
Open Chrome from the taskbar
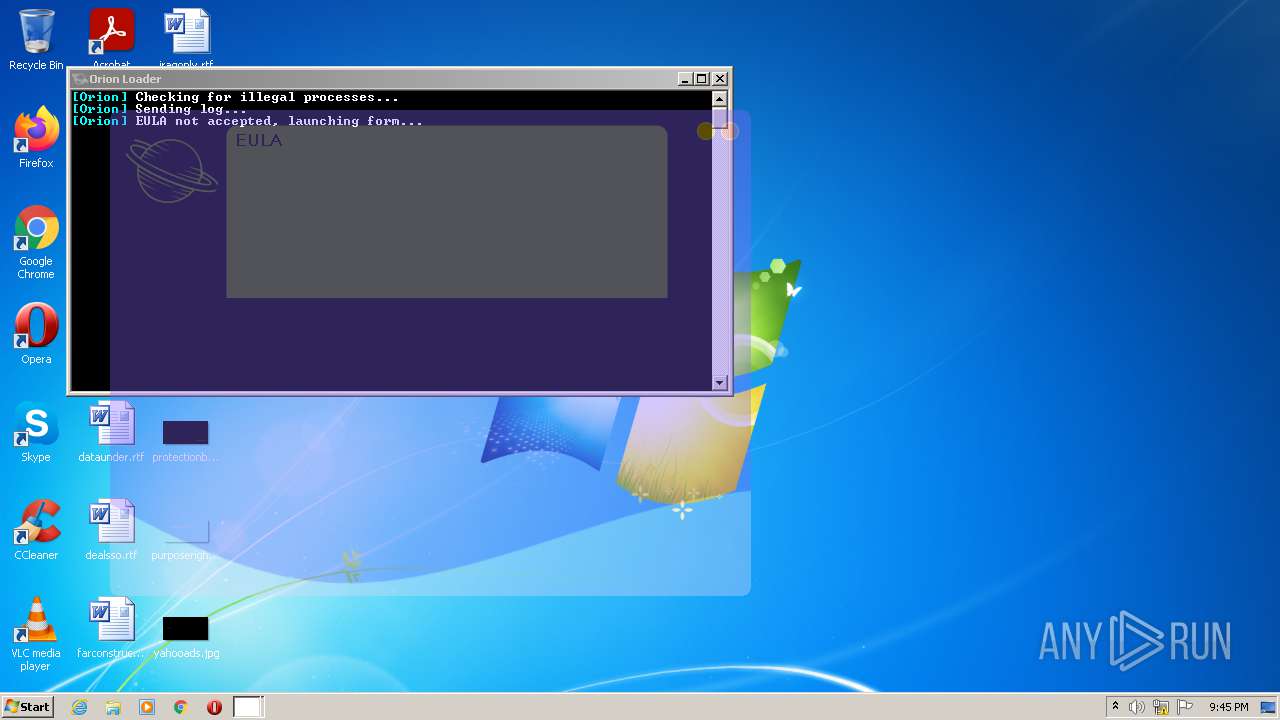coord(181,707)
